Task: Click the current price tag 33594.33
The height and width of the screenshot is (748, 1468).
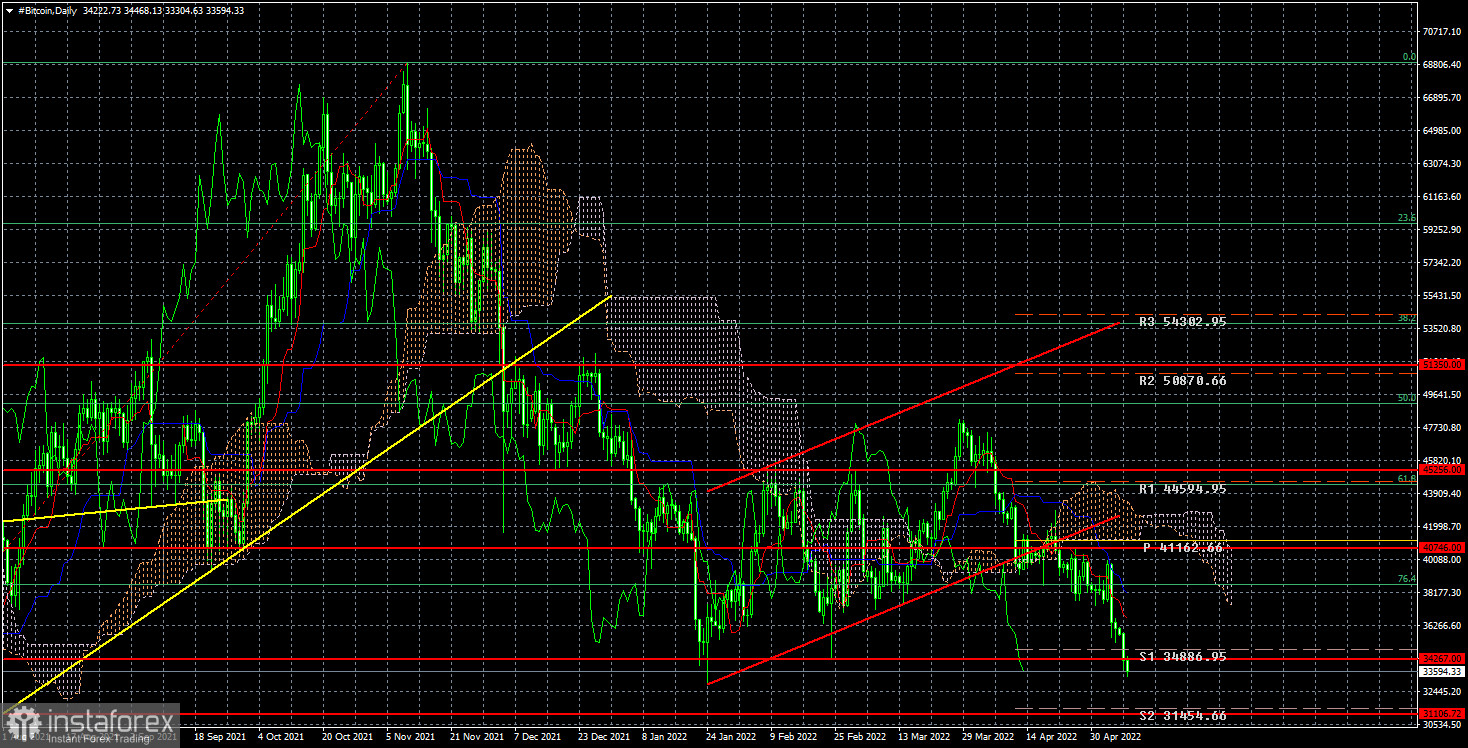Action: pos(1443,672)
